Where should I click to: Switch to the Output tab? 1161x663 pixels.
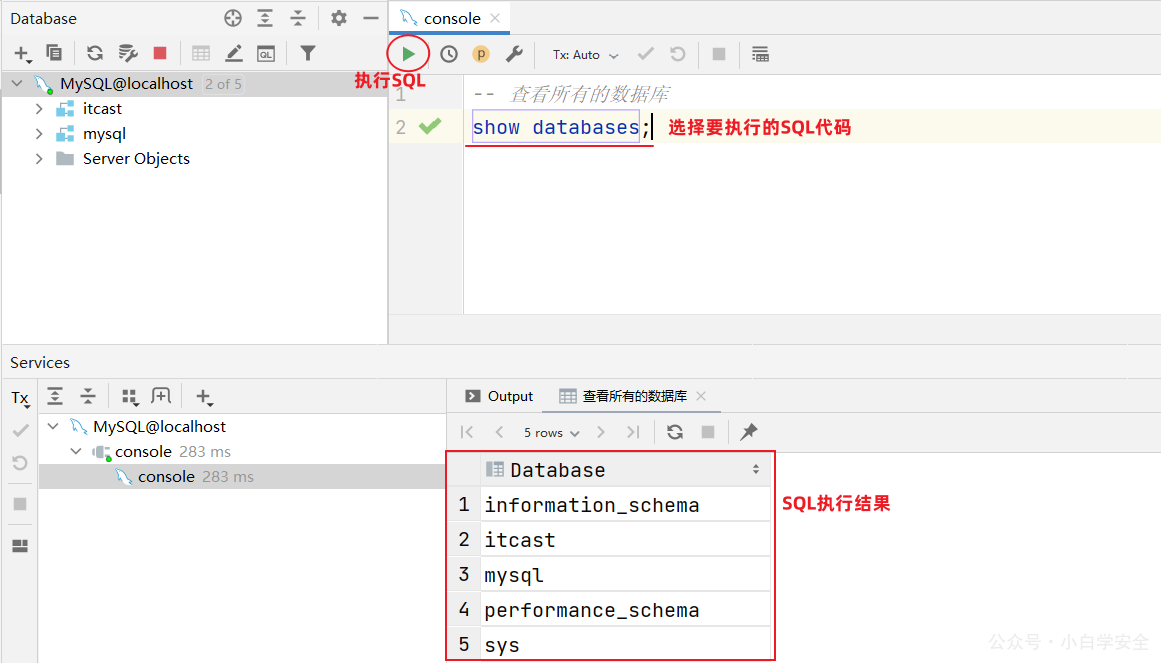click(x=499, y=396)
